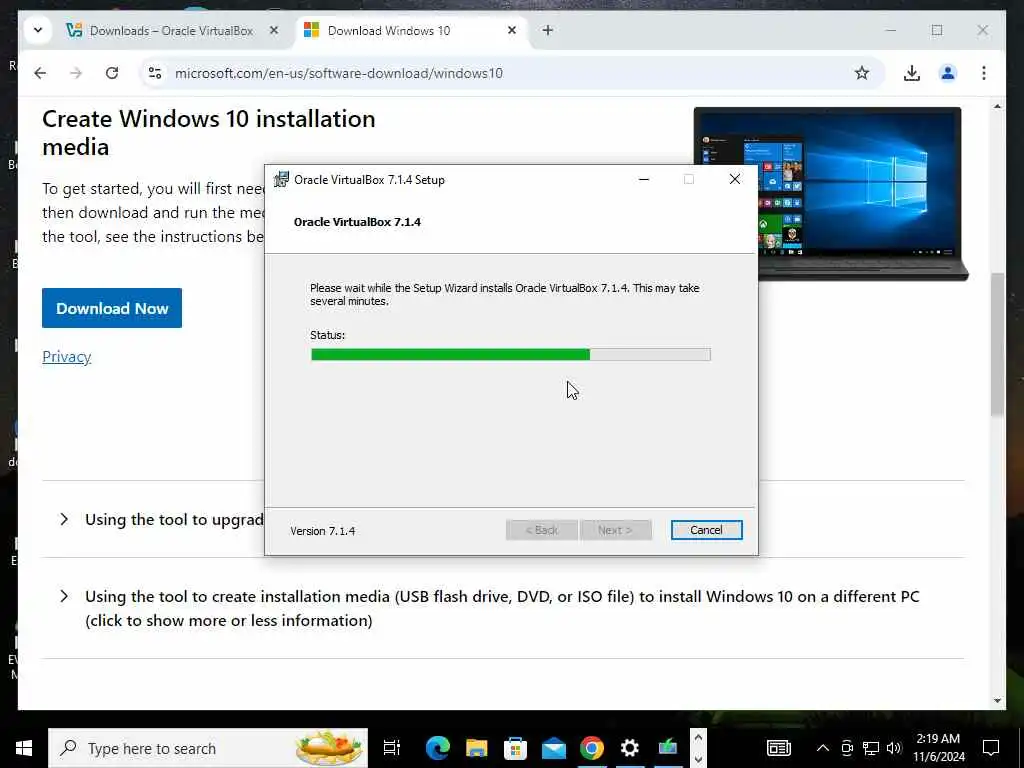Click the Download Now button
The height and width of the screenshot is (768, 1024).
(x=112, y=308)
